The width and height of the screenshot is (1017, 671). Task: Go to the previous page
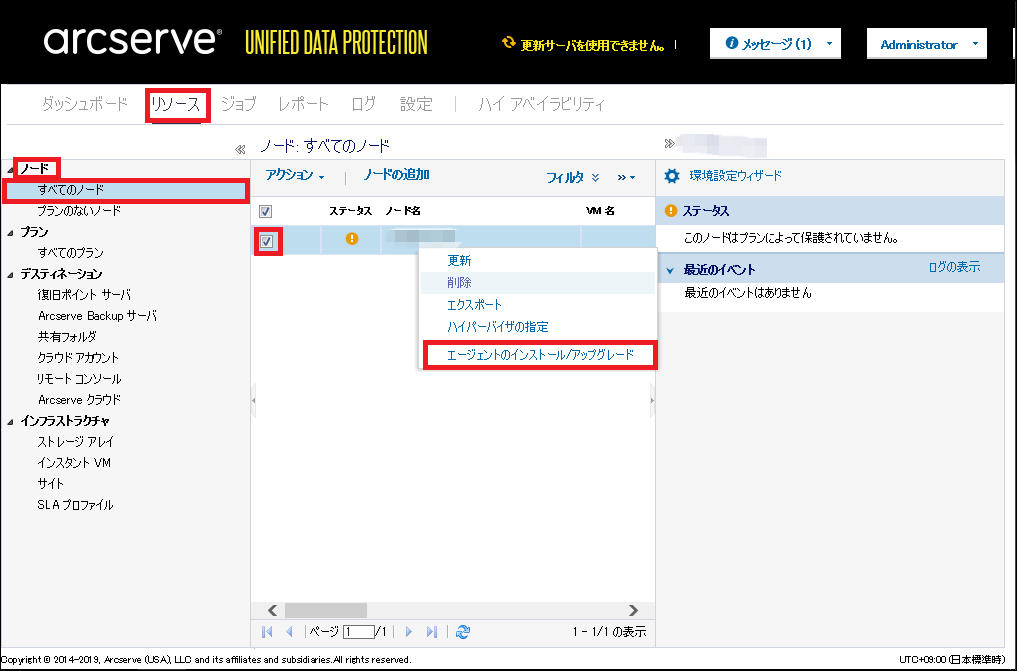(x=289, y=631)
